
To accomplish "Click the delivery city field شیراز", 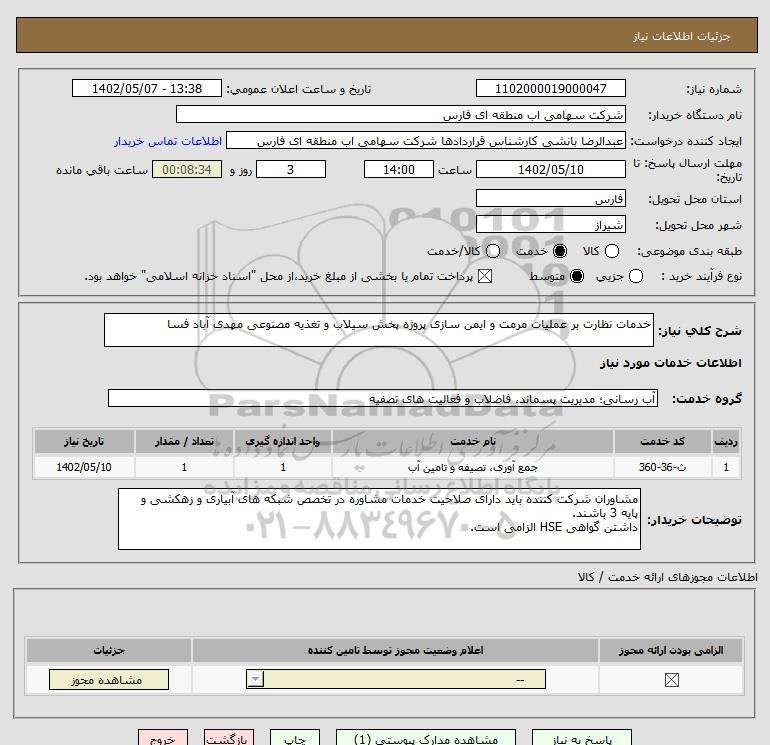I will coord(550,224).
